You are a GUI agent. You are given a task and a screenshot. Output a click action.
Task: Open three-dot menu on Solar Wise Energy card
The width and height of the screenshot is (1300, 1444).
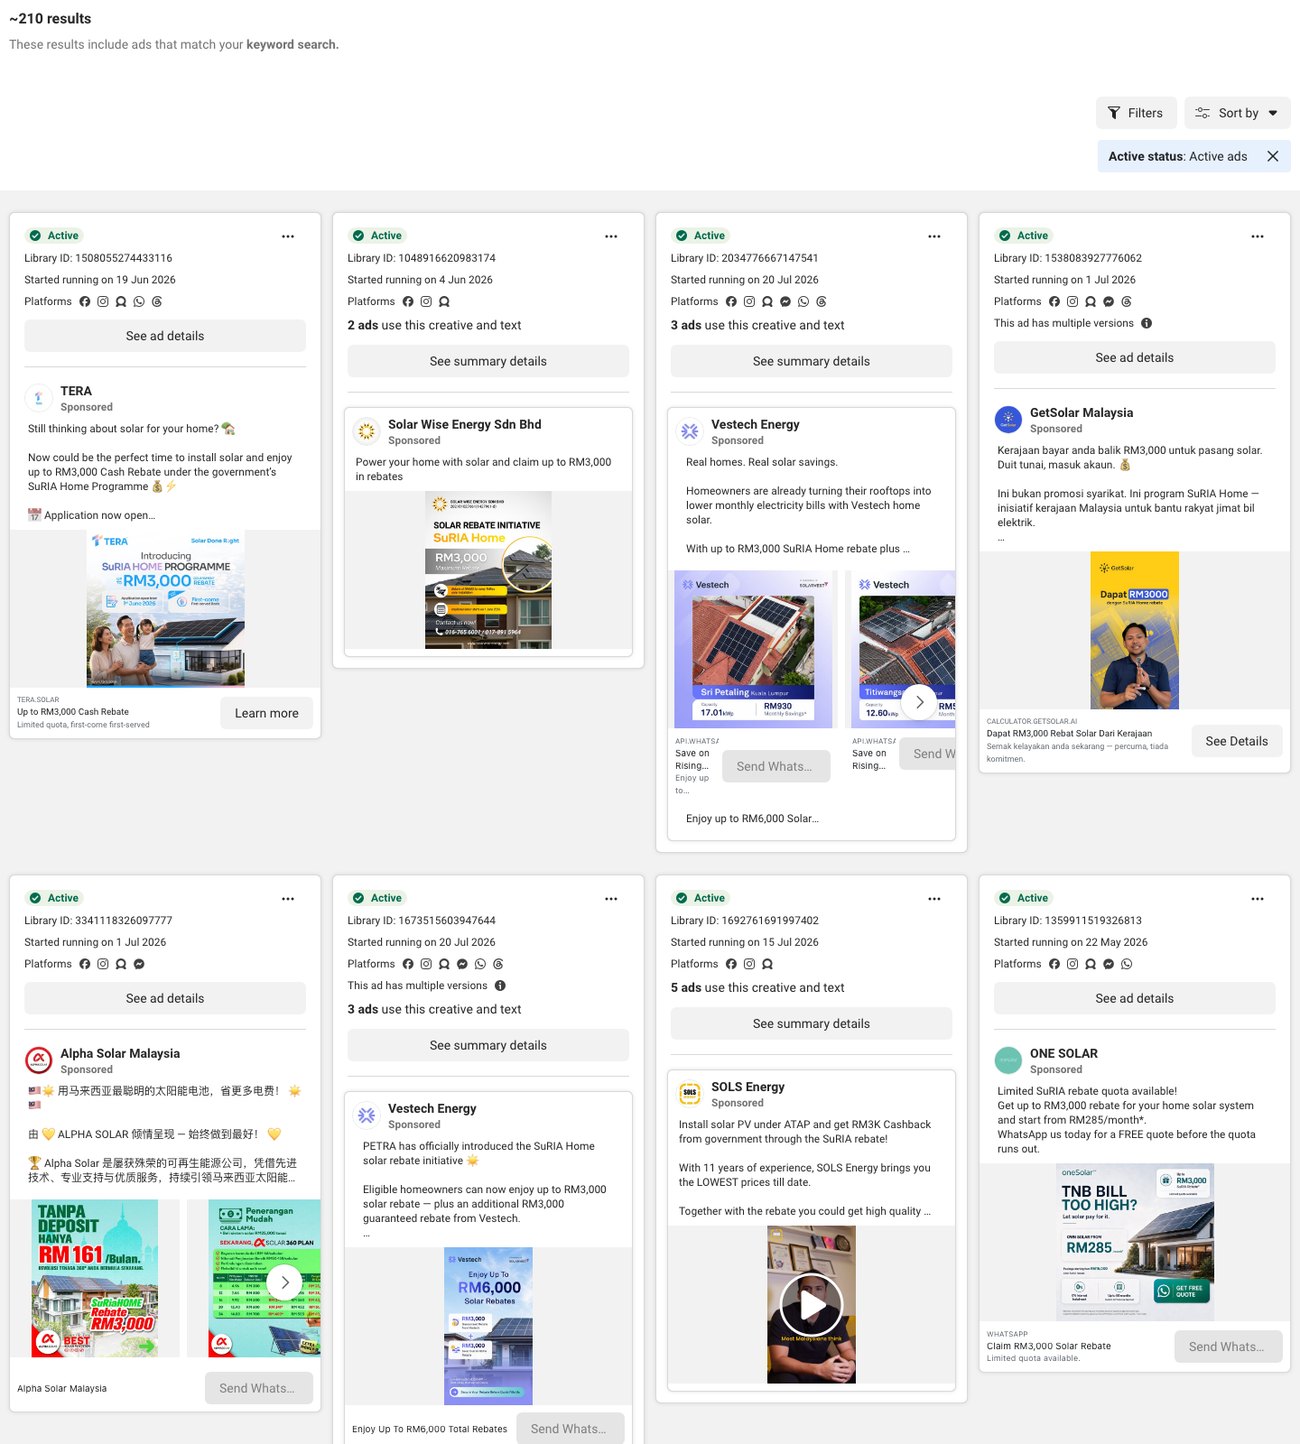pos(611,236)
